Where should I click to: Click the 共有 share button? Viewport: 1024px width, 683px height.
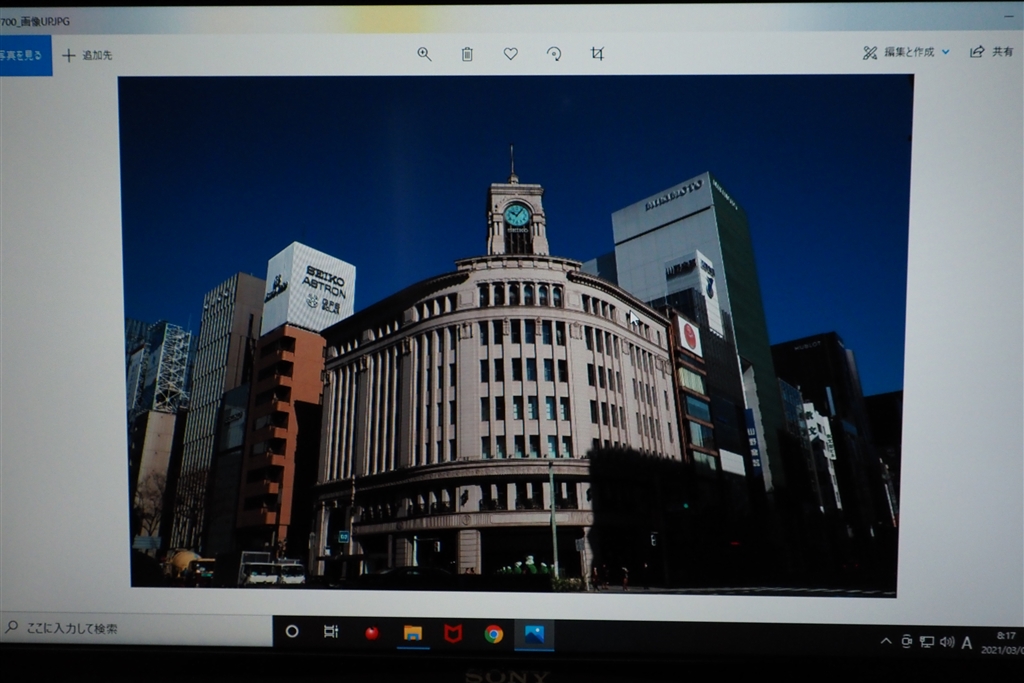click(x=991, y=52)
